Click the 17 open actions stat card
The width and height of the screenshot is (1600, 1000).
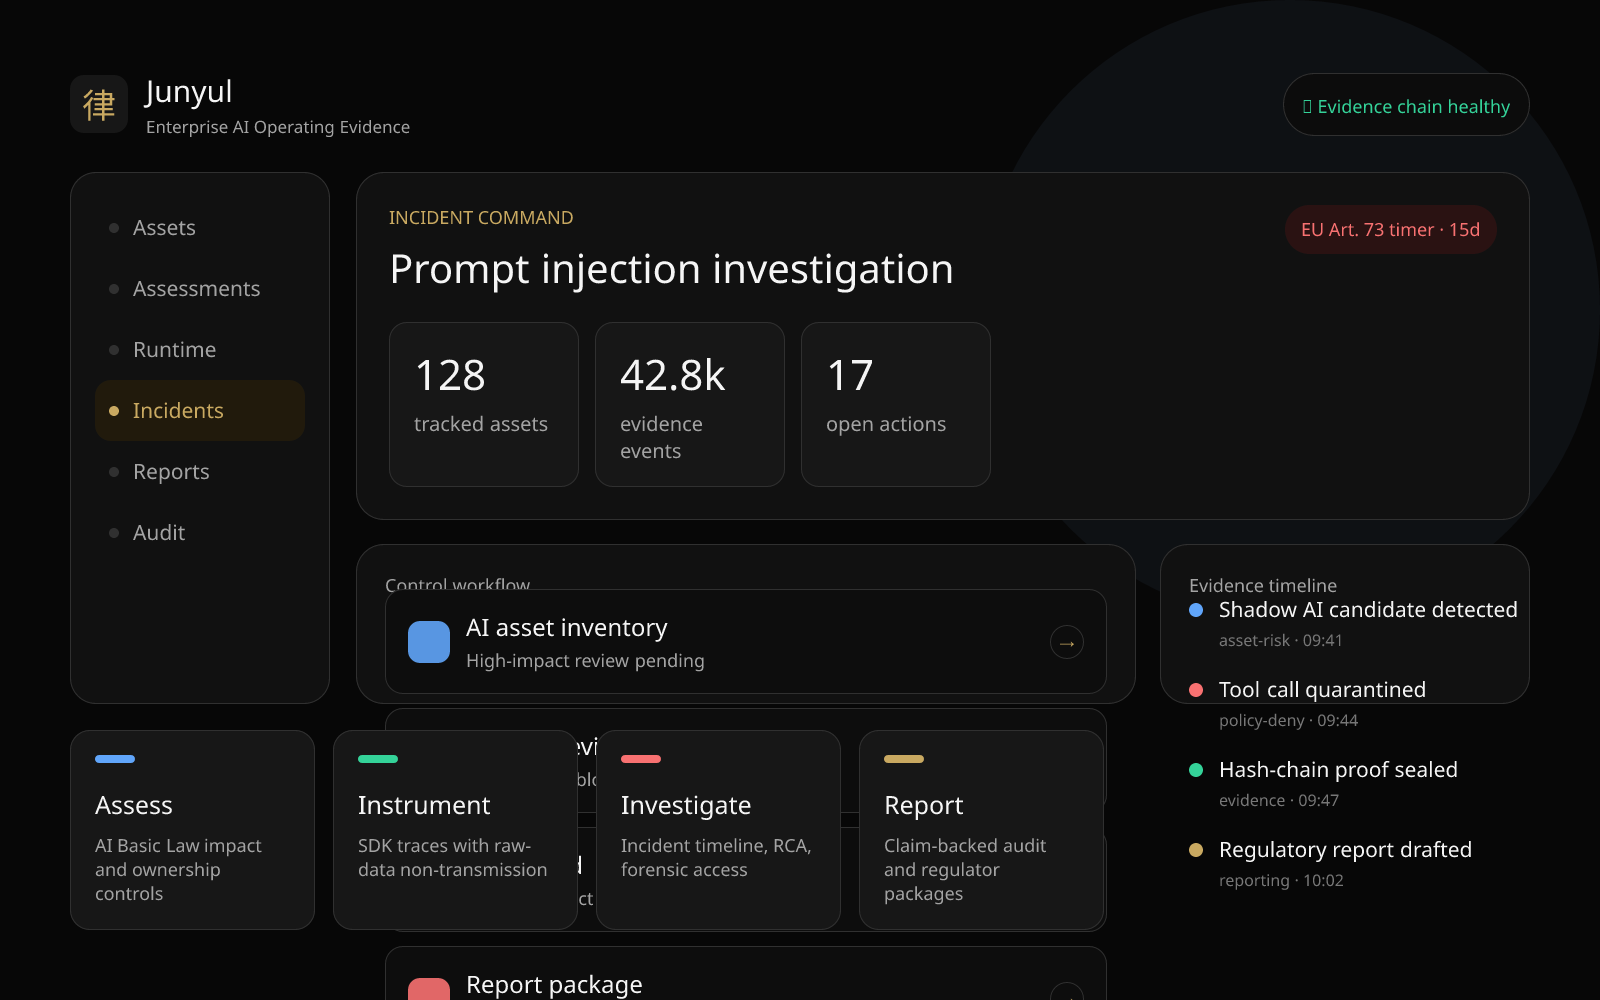[x=896, y=404]
